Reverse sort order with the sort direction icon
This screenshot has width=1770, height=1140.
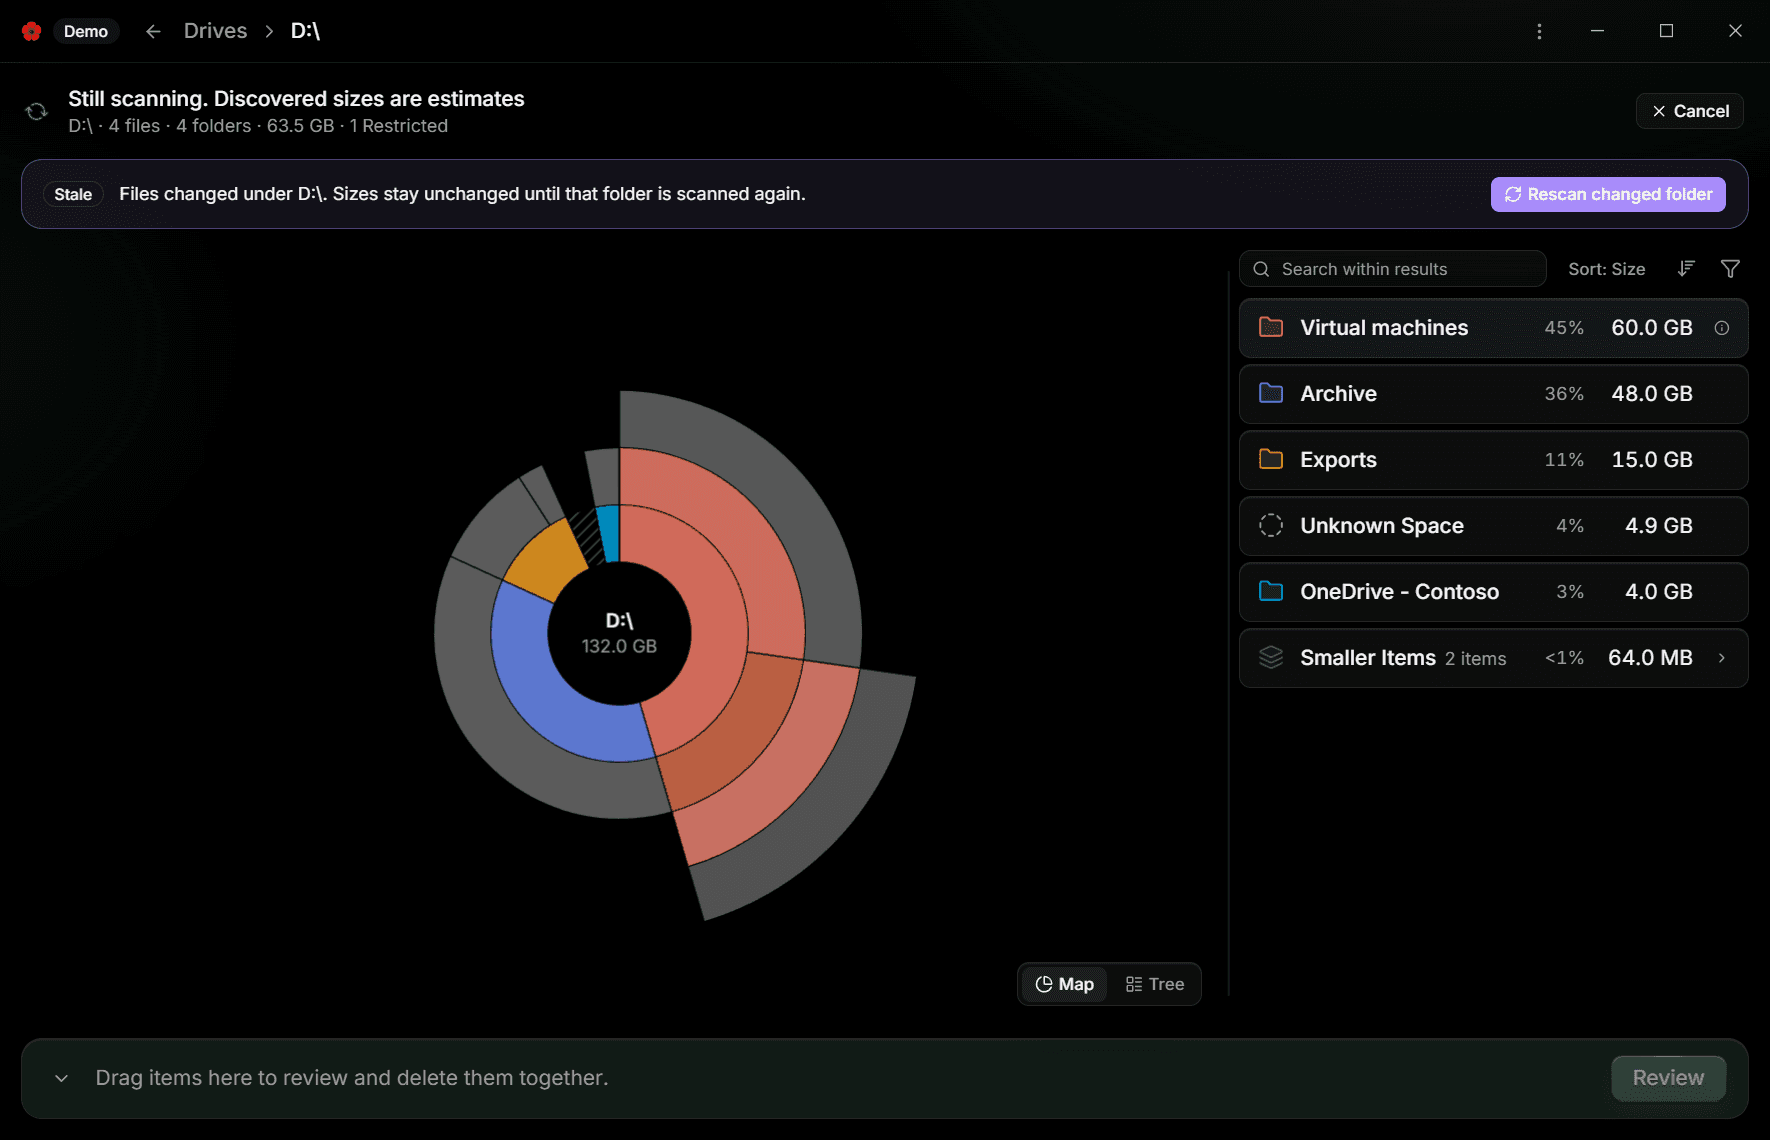[1686, 269]
